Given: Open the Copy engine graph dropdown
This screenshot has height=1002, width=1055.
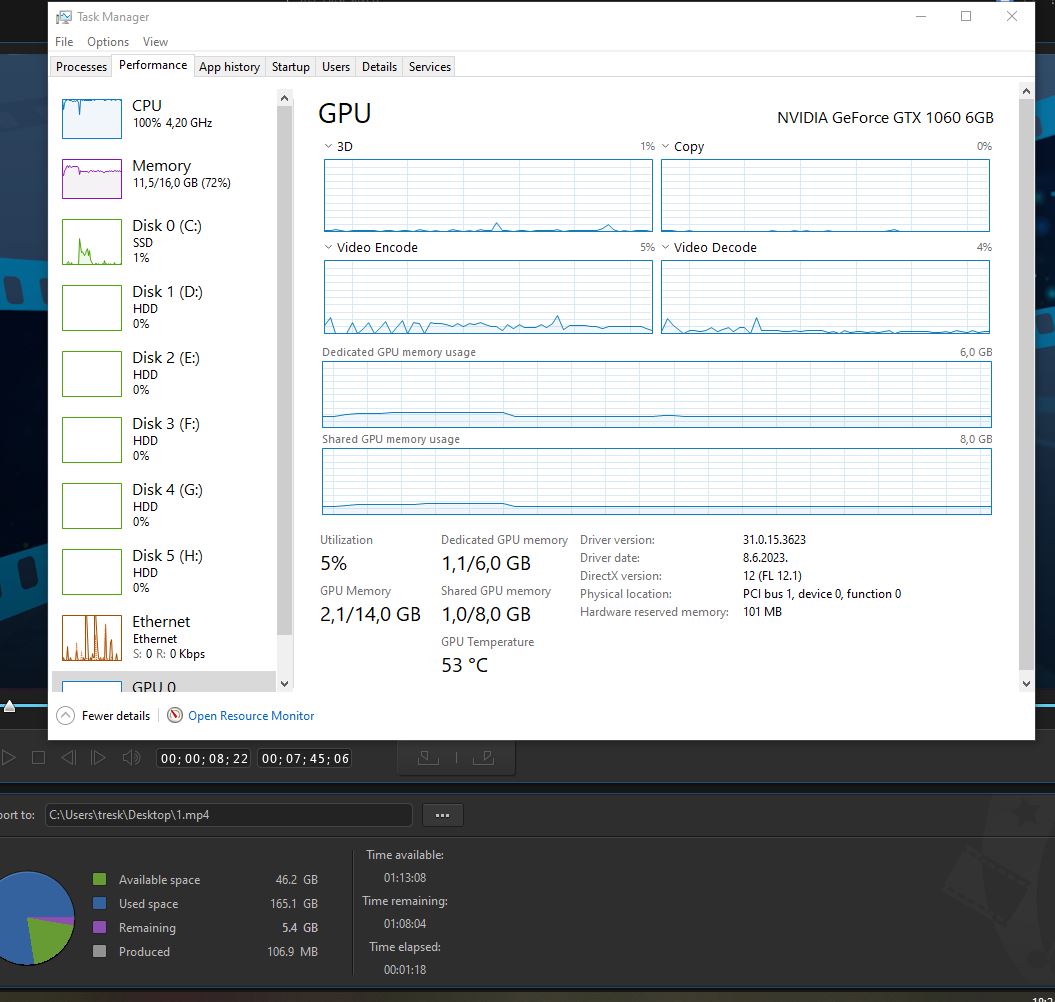Looking at the screenshot, I should click(665, 147).
